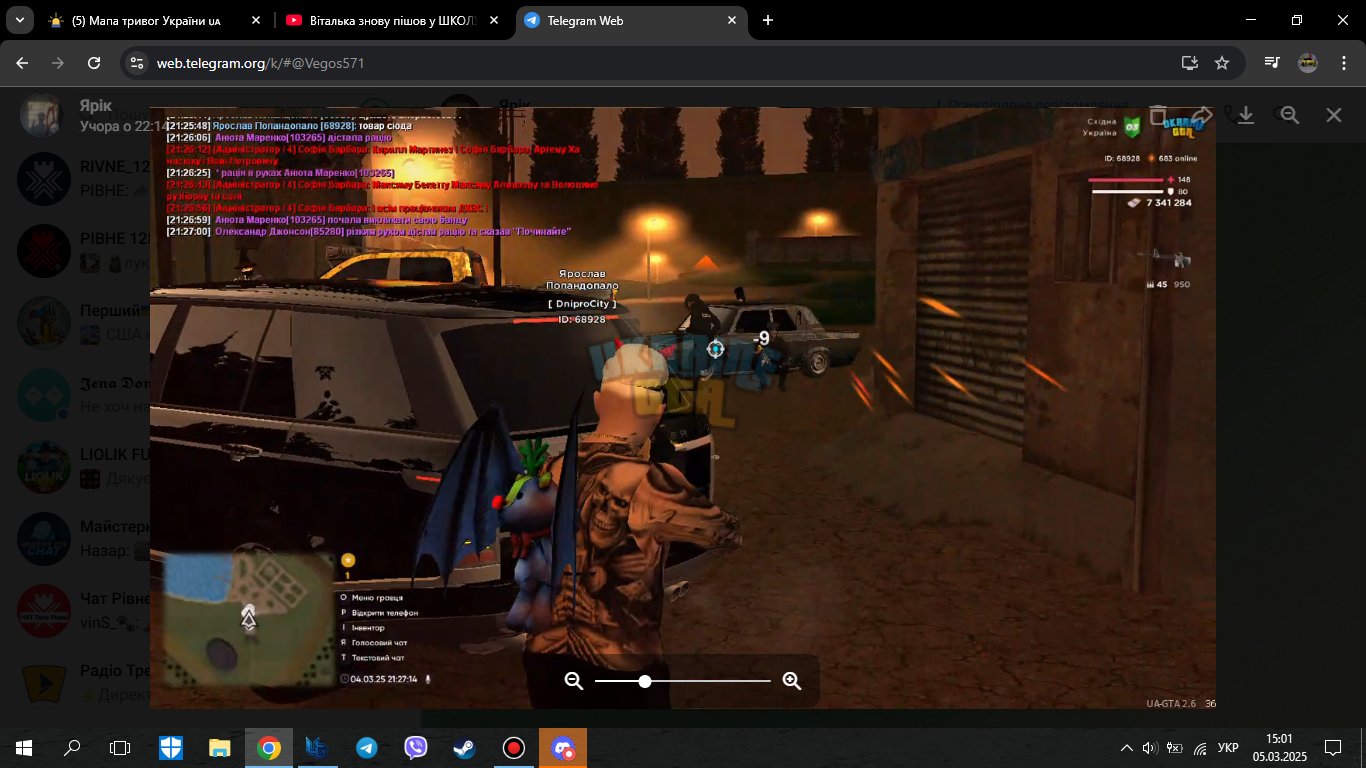Image resolution: width=1366 pixels, height=768 pixels.
Task: Click the magnifier plus beside the zoom slider
Action: pos(792,681)
